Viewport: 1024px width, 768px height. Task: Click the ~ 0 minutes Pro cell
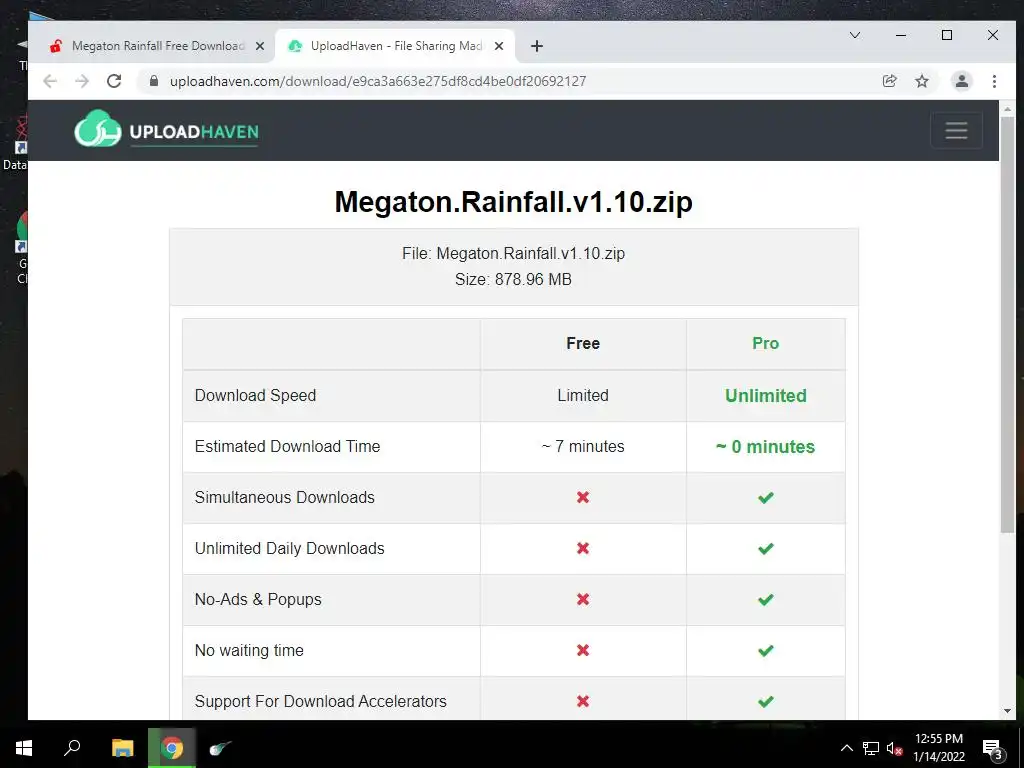pos(765,447)
